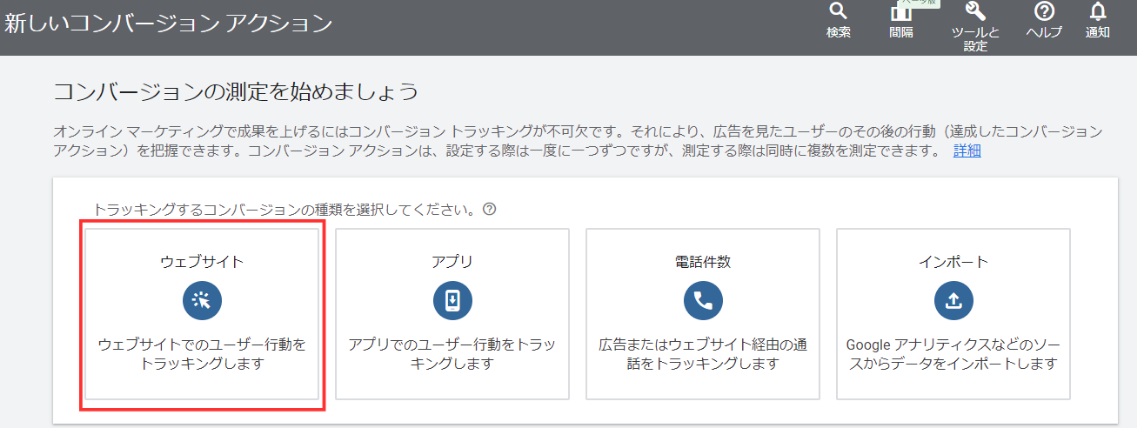
Task: Click the 間隔 chart icon in header
Action: coord(901,12)
